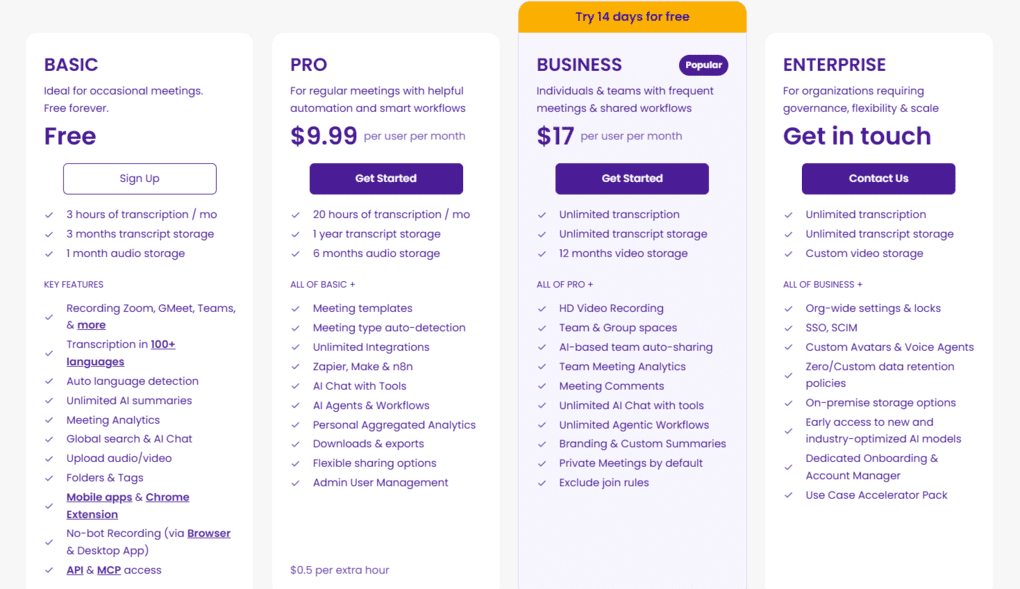Click the checkmark next to Auto language detection

48,381
